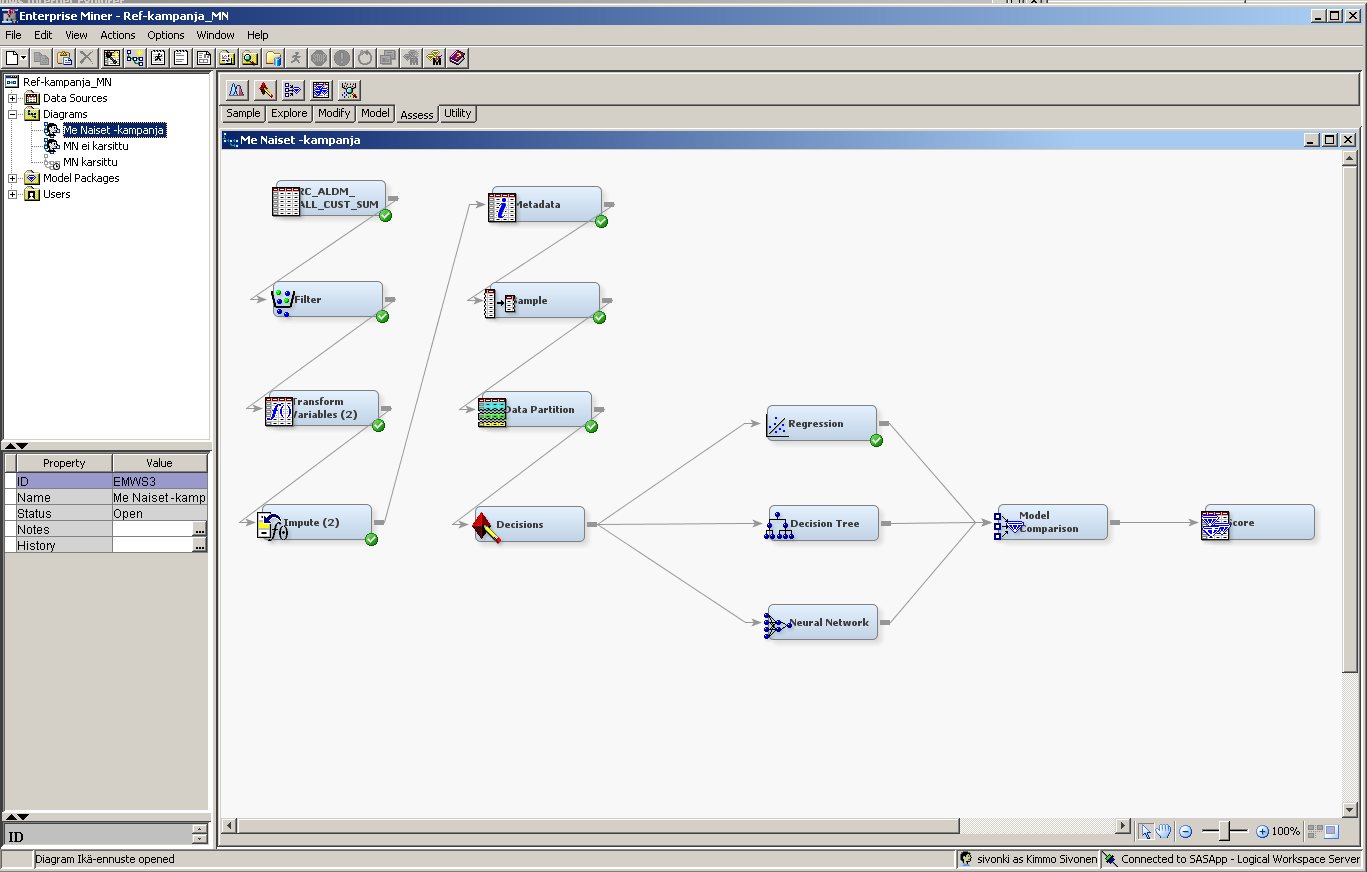The image size is (1367, 872).
Task: Select the Data Partition node
Action: pyautogui.click(x=535, y=409)
